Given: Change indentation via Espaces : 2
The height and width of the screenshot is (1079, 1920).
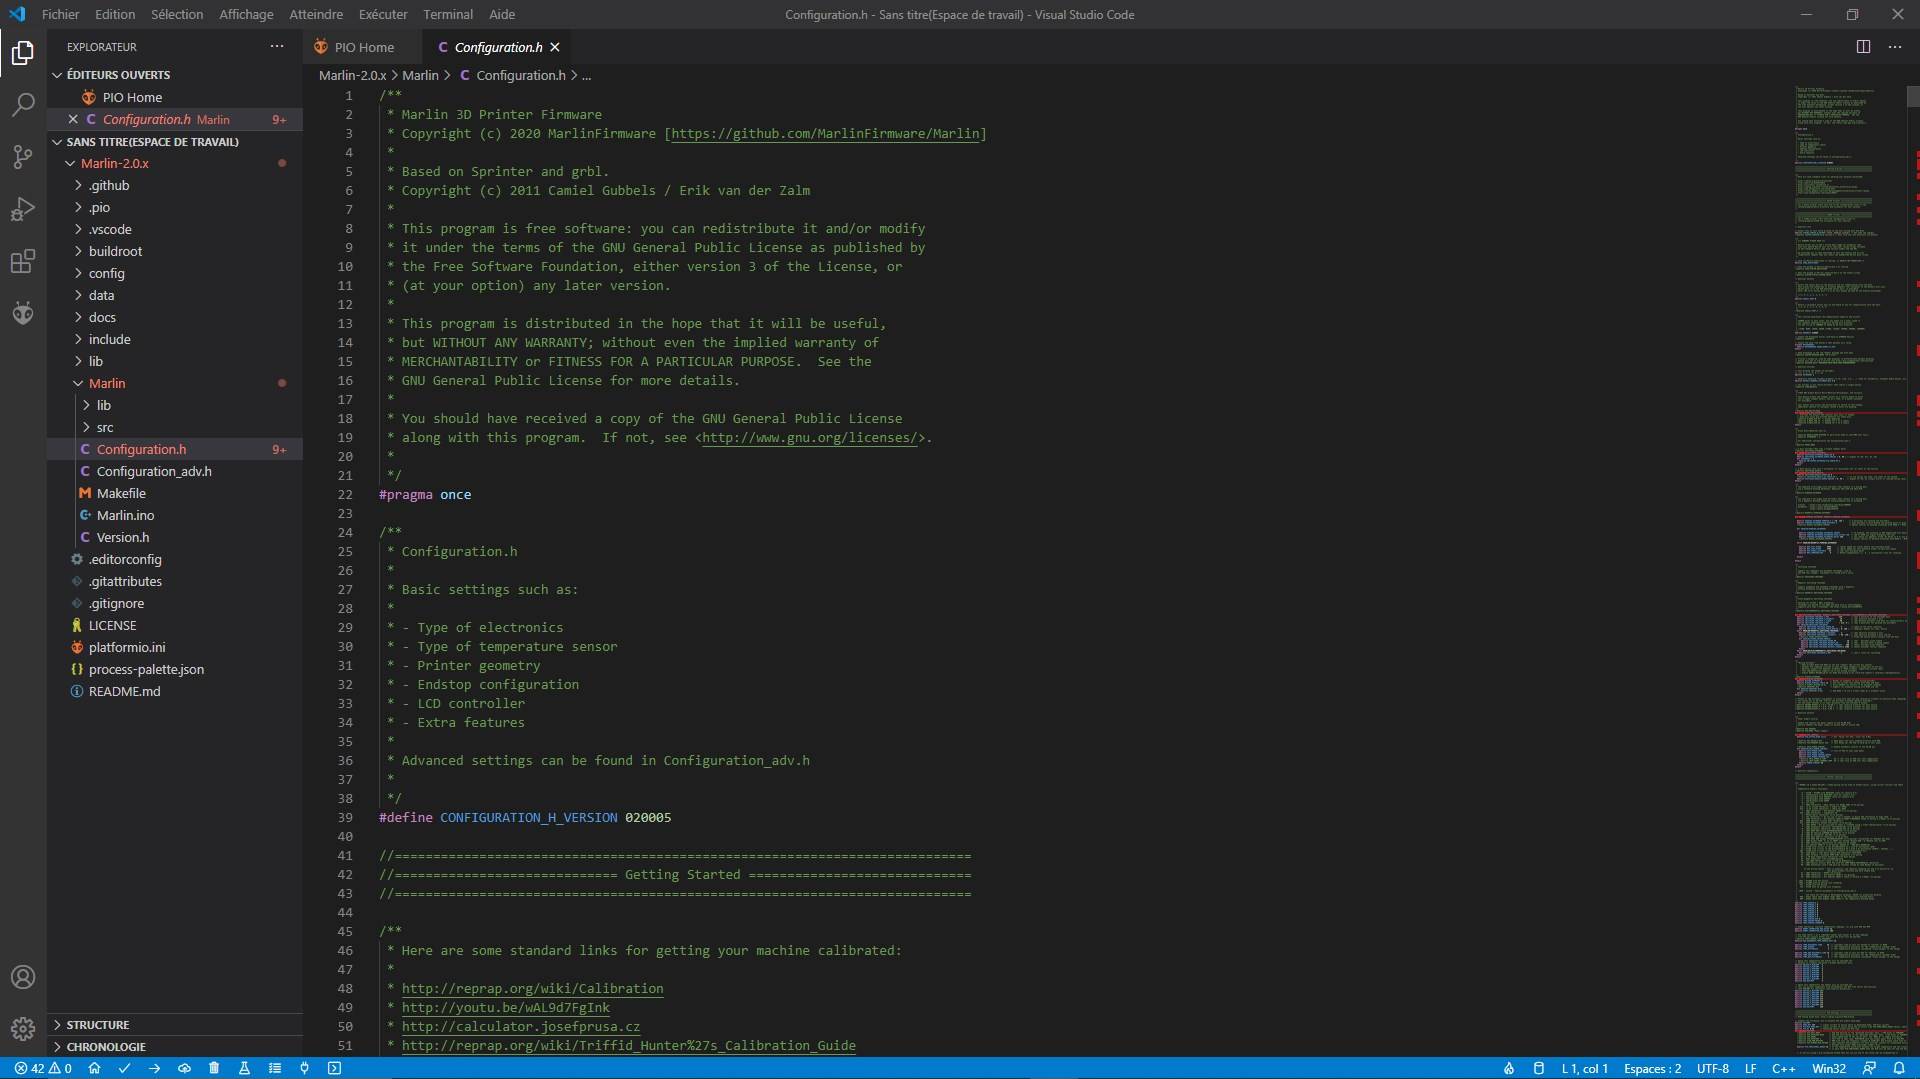Looking at the screenshot, I should coord(1652,1068).
